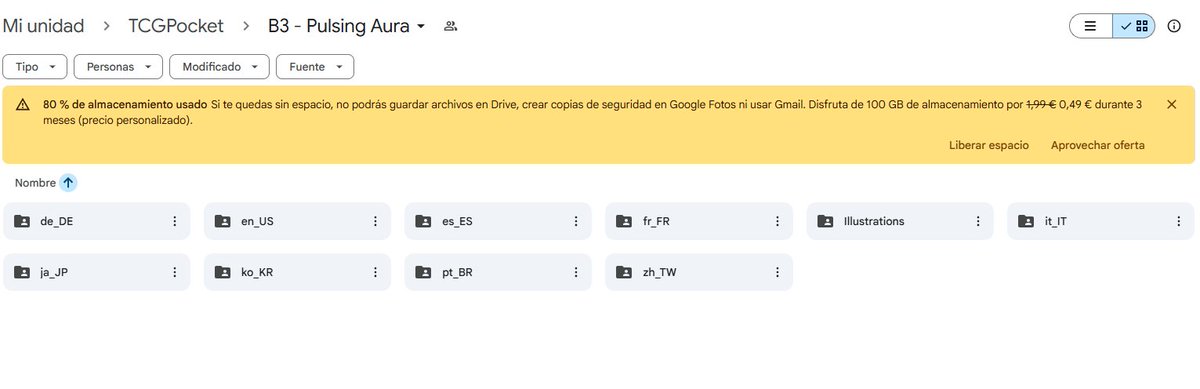This screenshot has width=1200, height=389.
Task: Open more actions for zh_TW folder
Action: (777, 272)
